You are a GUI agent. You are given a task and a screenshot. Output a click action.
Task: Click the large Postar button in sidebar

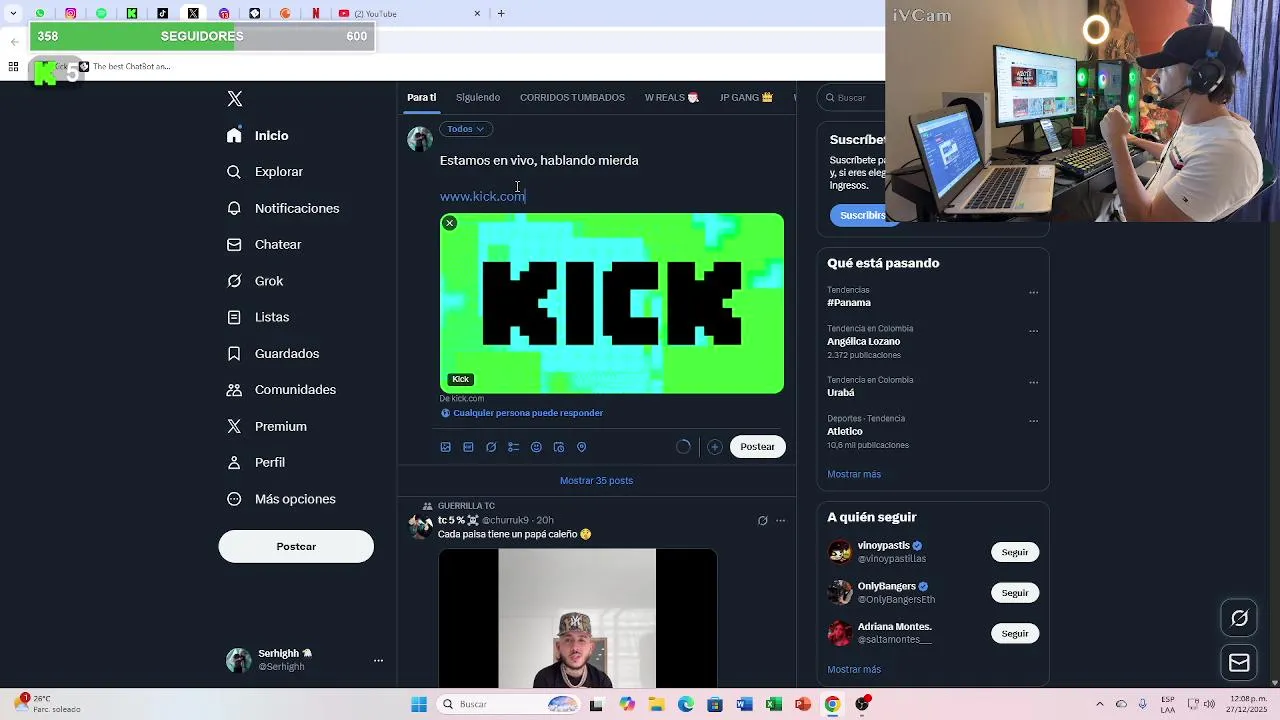tap(296, 546)
